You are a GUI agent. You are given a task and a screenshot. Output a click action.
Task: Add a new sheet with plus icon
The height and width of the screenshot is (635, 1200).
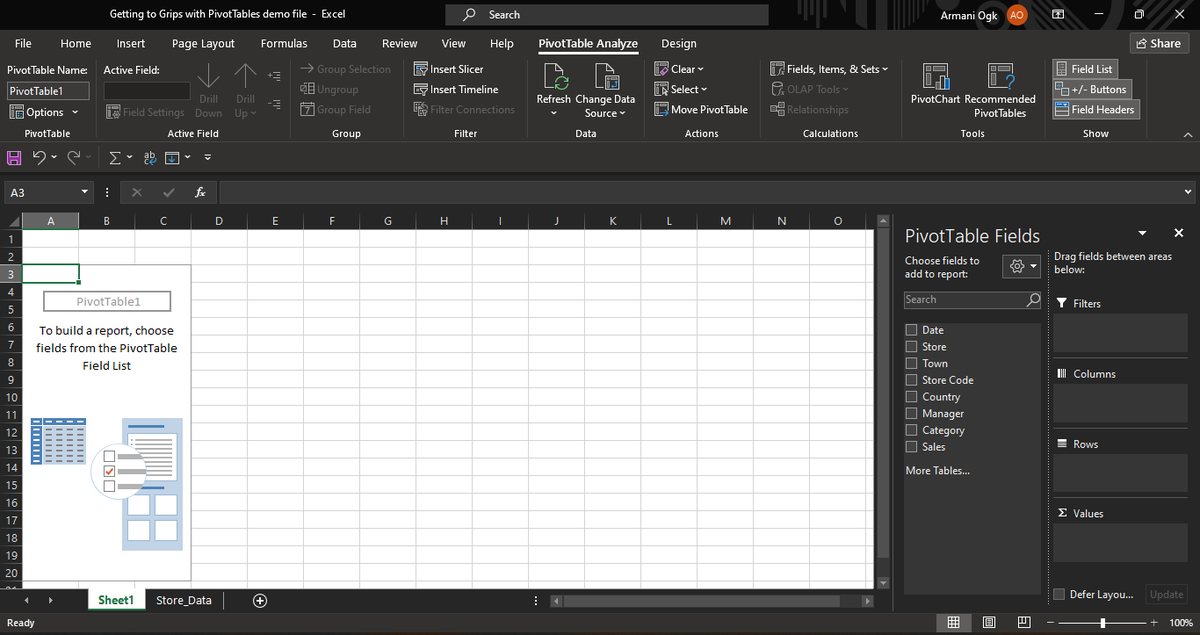pos(260,600)
